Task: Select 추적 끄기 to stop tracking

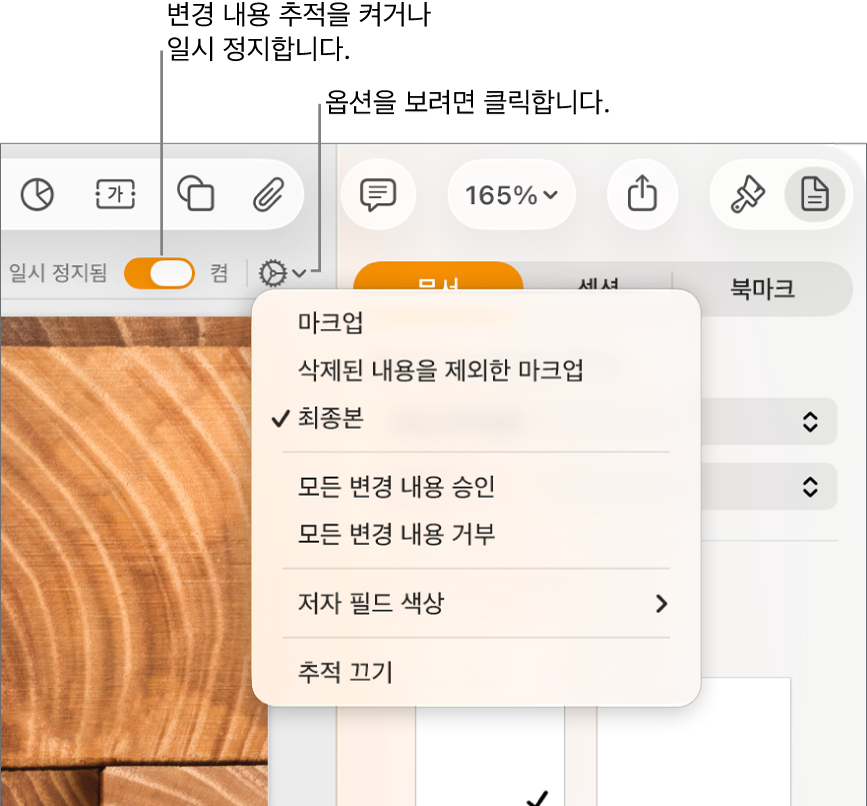Action: [x=476, y=672]
